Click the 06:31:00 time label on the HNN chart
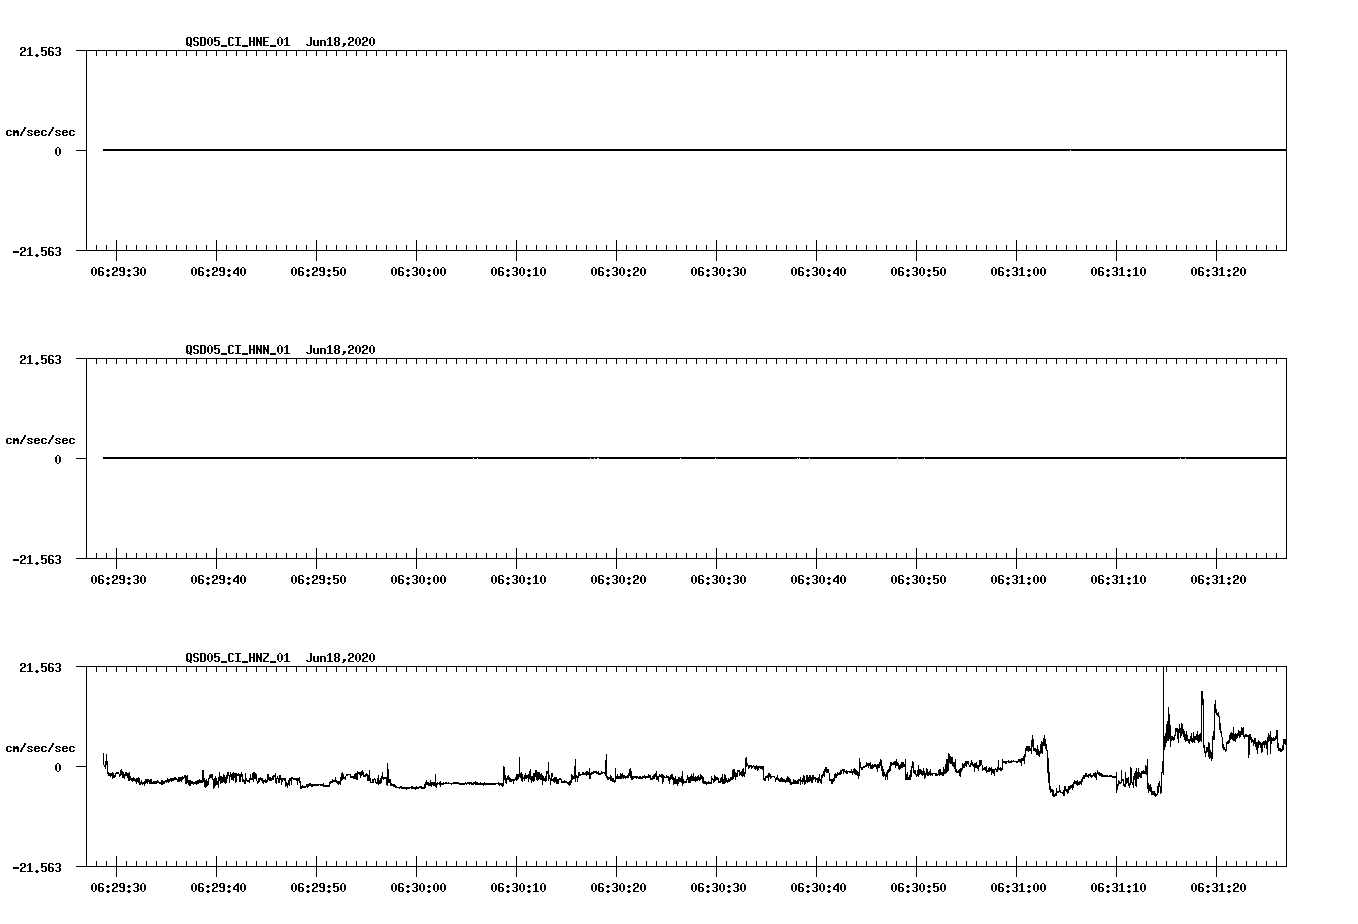Viewport: 1358px width, 924px height. 1018,579
